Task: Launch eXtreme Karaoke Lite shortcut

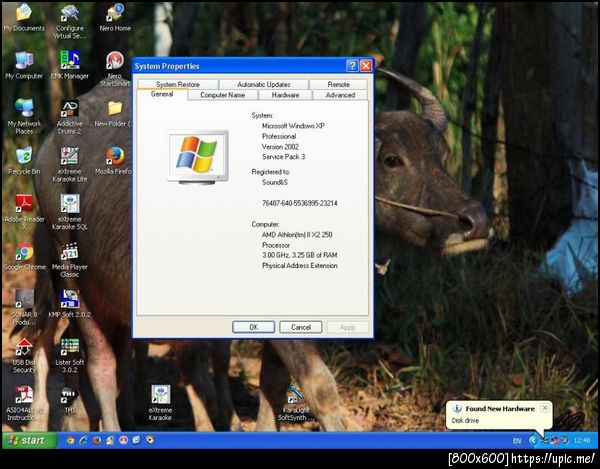Action: pyautogui.click(x=70, y=164)
